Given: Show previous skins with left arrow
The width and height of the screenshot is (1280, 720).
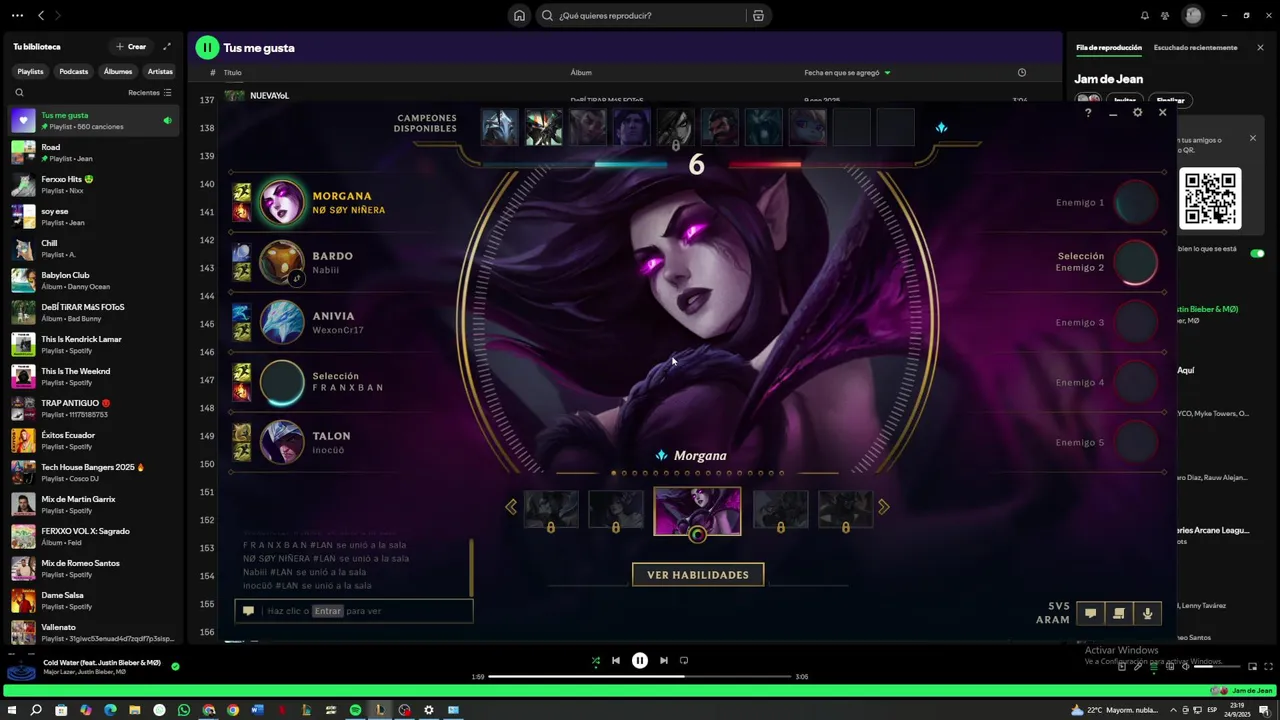Looking at the screenshot, I should coord(511,507).
